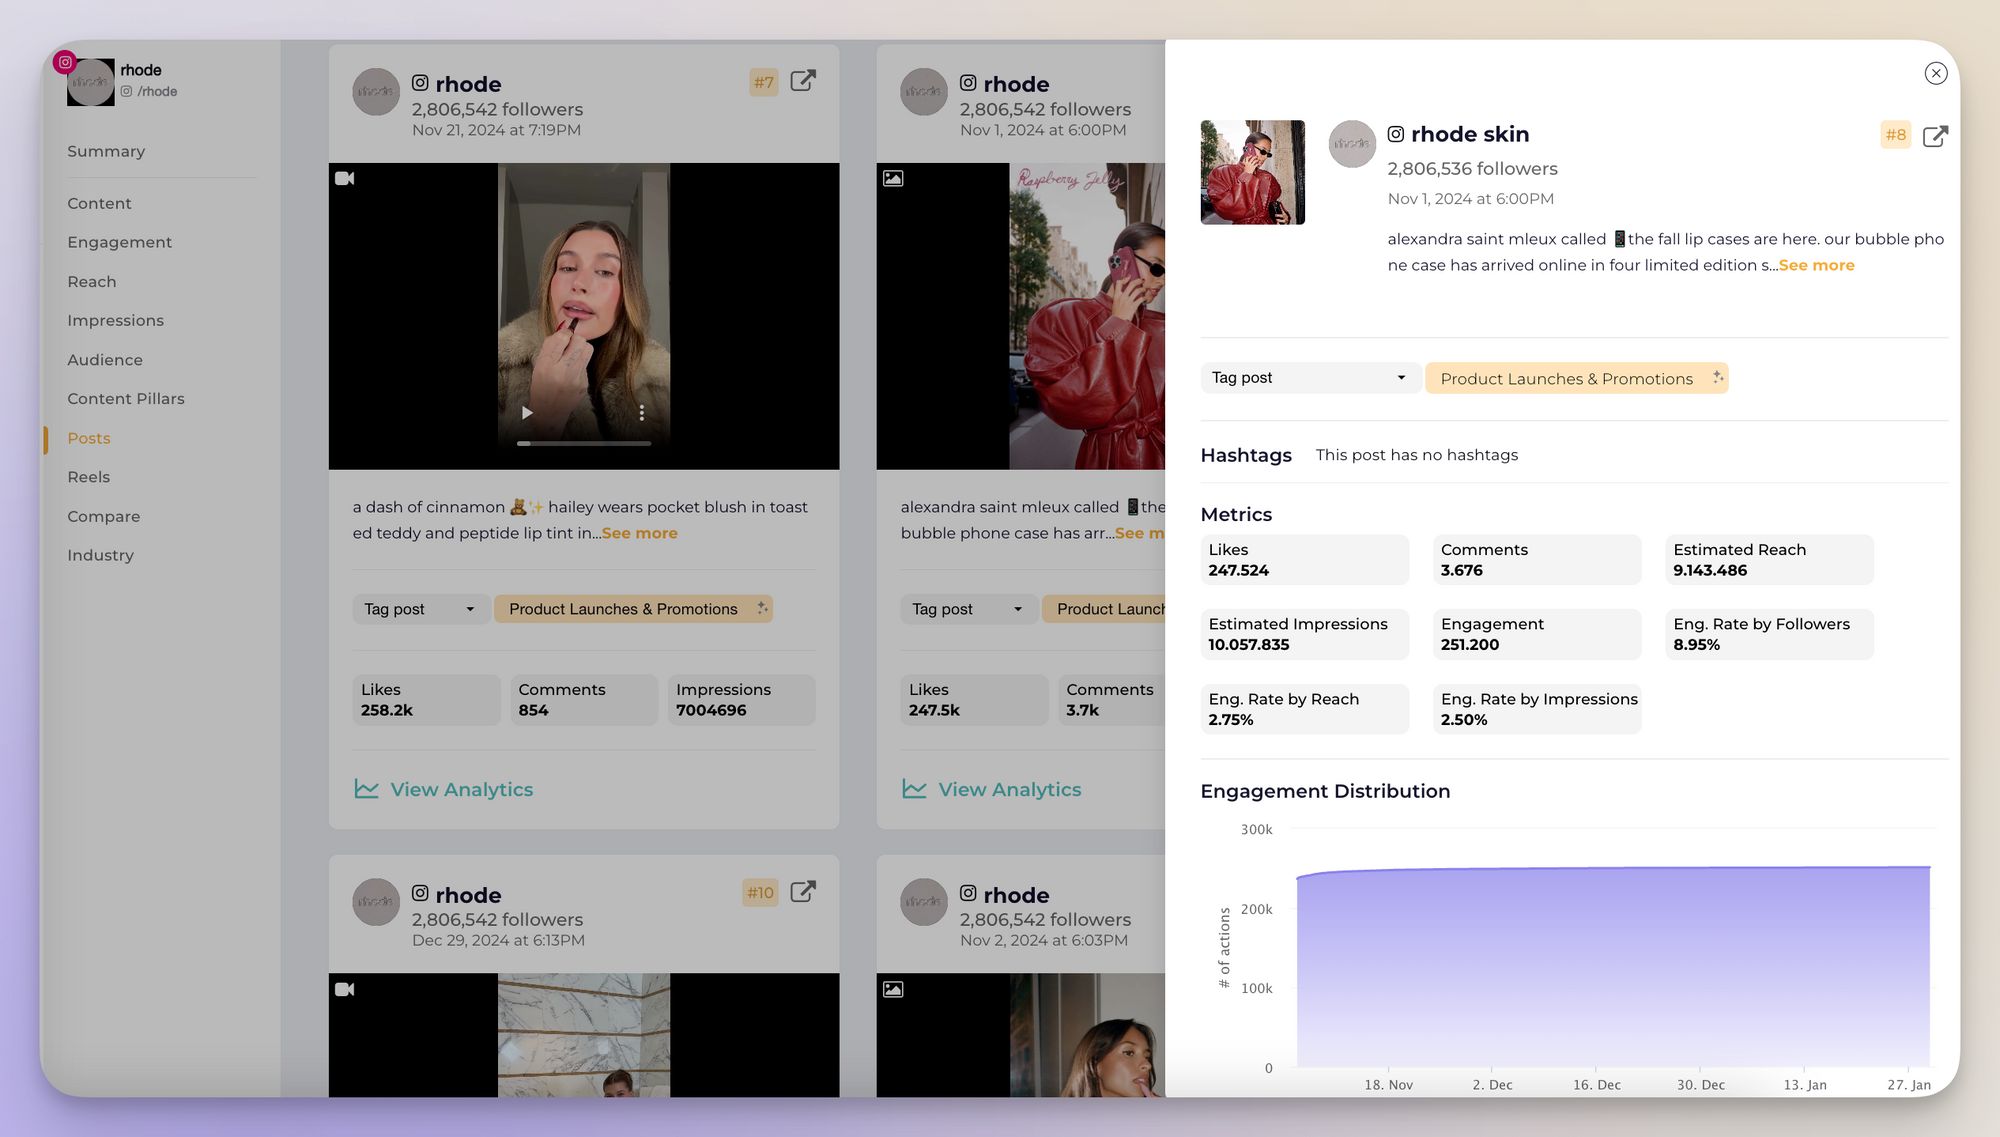Close the post detail panel
This screenshot has height=1137, width=2000.
tap(1936, 73)
